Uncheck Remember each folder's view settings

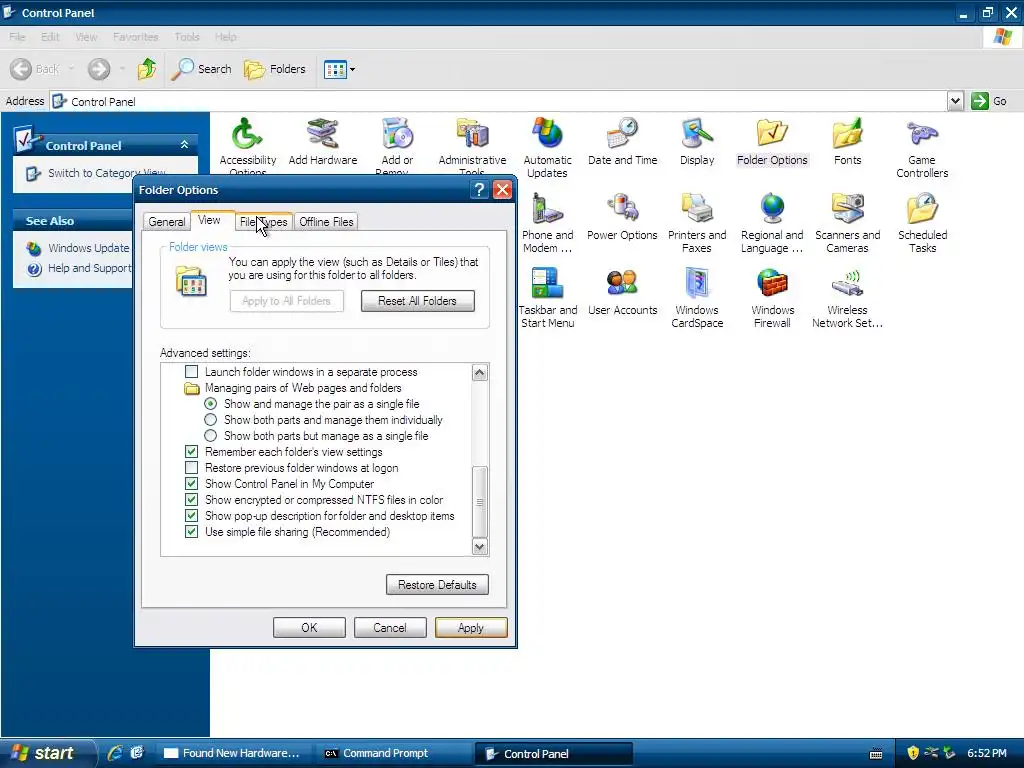[x=191, y=452]
